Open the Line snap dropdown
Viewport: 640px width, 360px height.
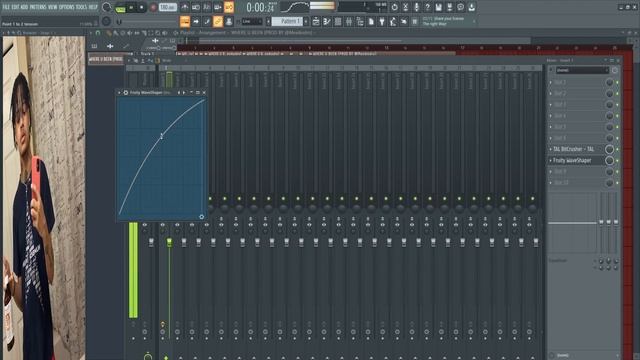pyautogui.click(x=252, y=21)
